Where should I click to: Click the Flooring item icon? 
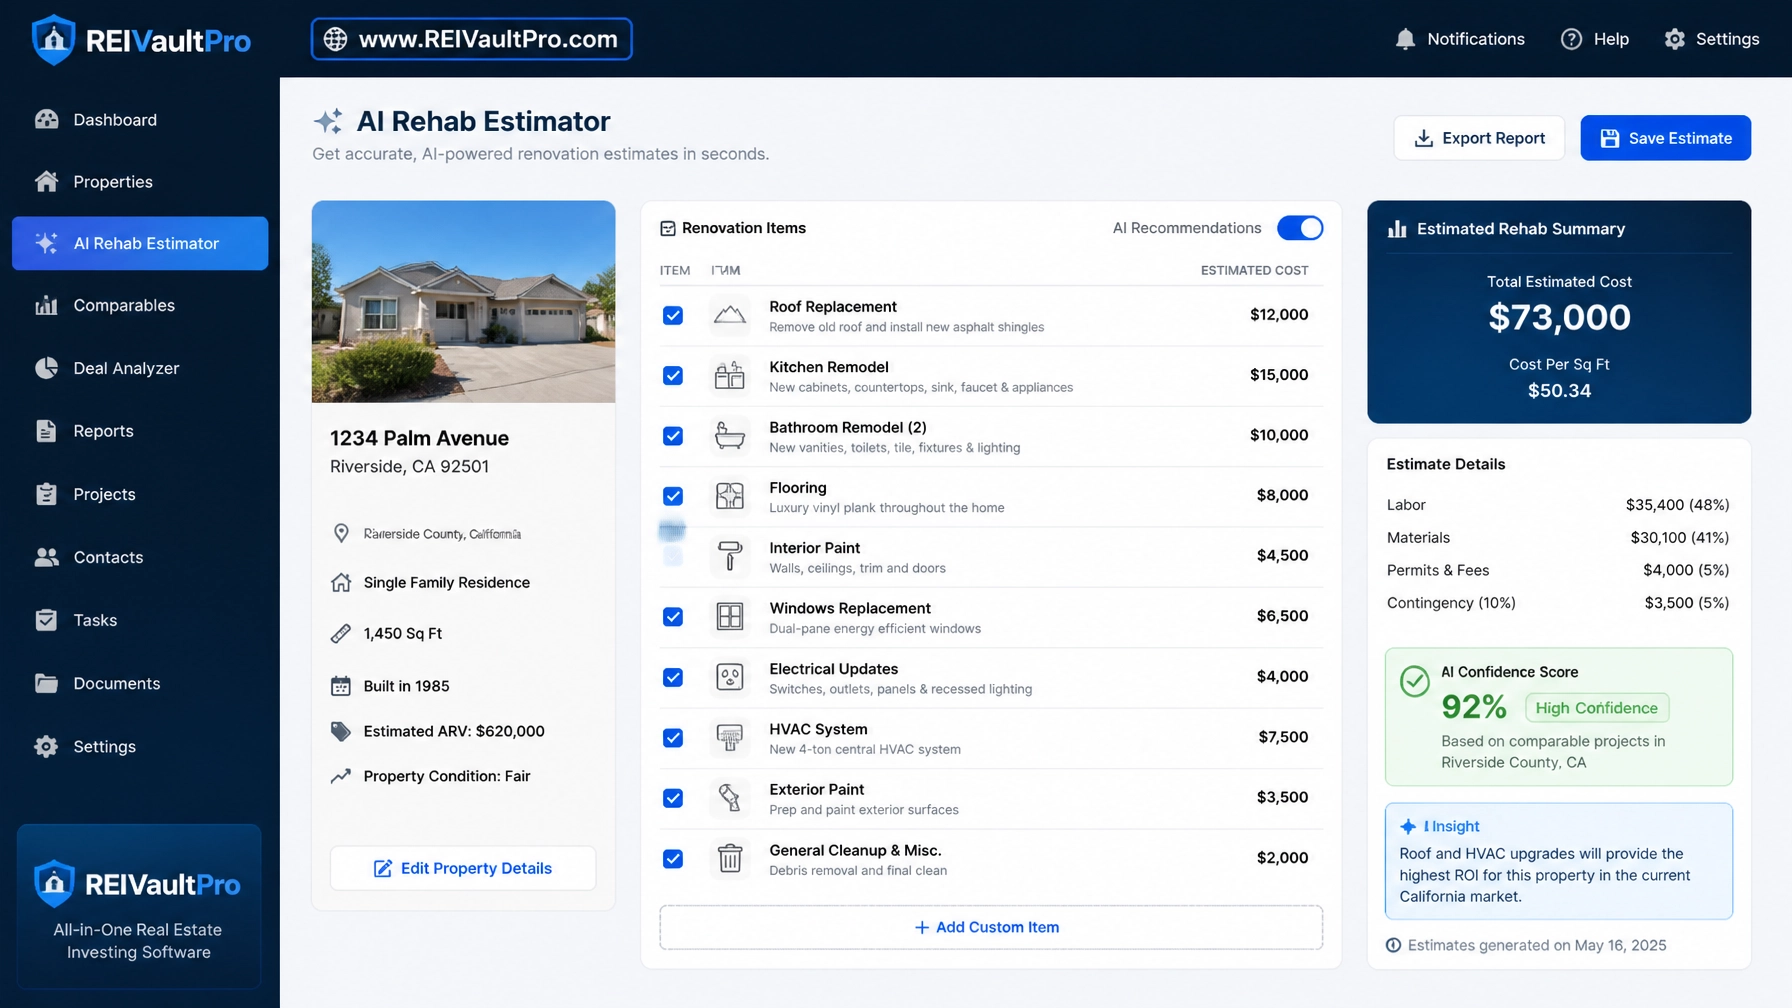[730, 496]
